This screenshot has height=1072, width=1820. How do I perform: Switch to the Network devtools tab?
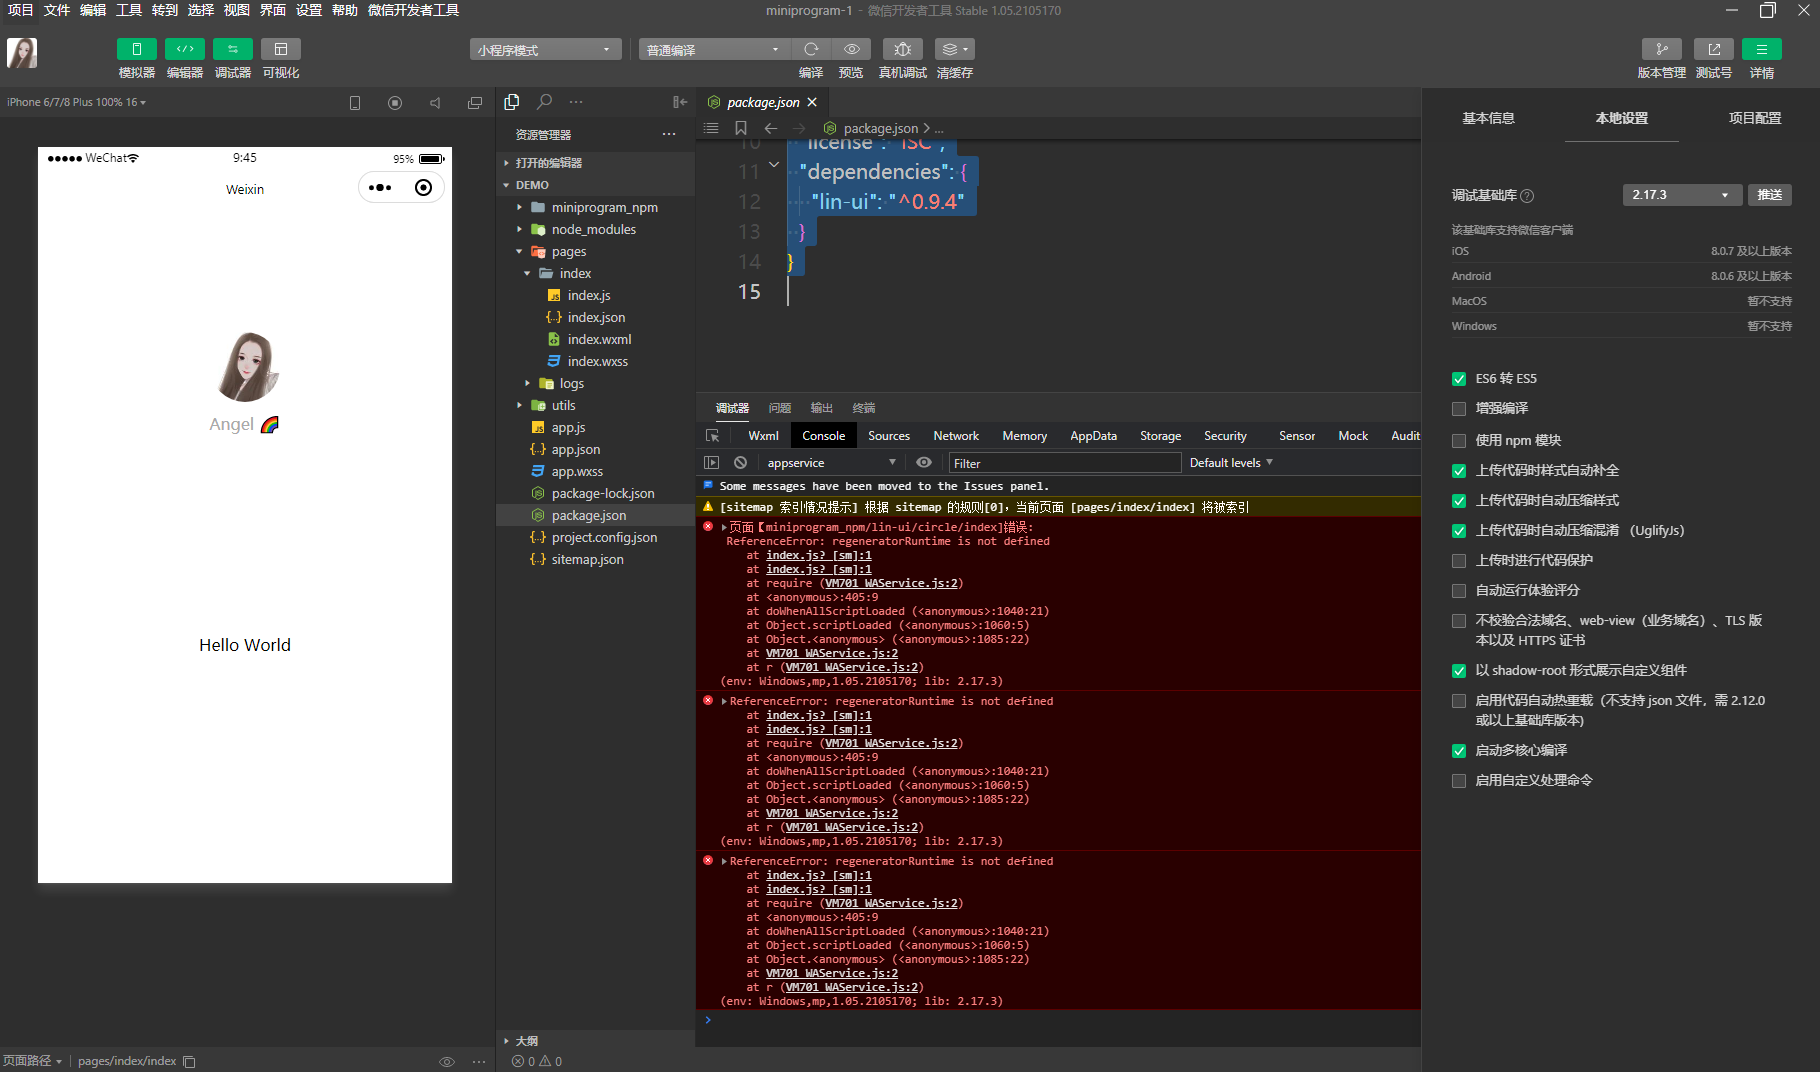pos(956,436)
